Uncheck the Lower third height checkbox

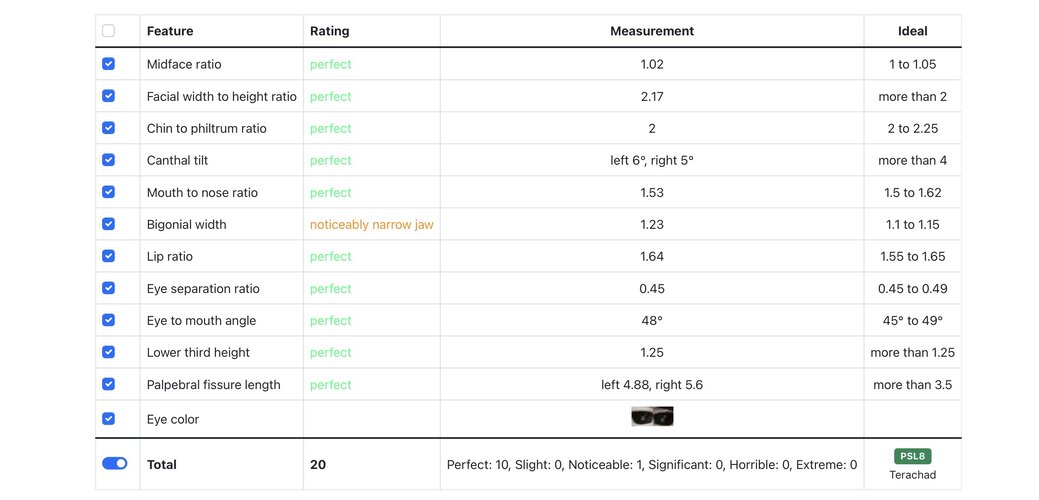[x=108, y=352]
